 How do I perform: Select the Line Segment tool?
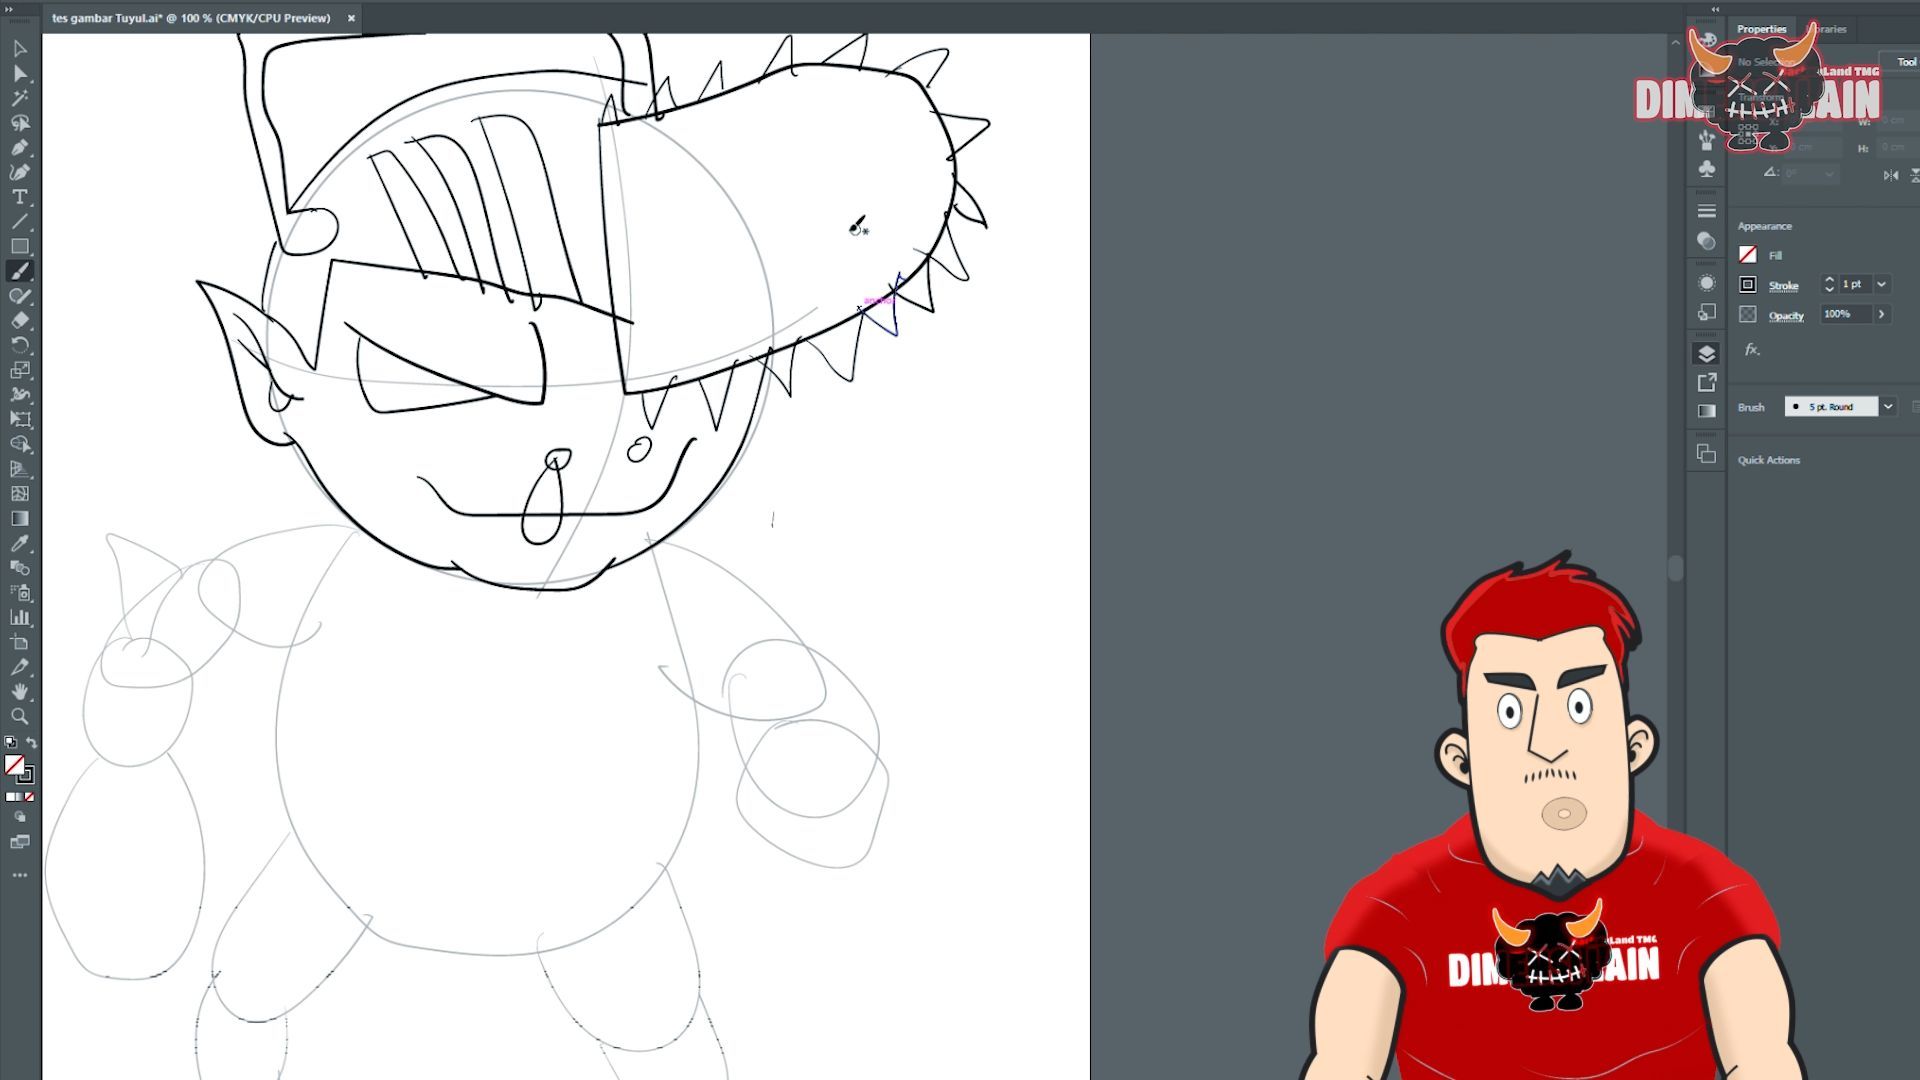(20, 222)
